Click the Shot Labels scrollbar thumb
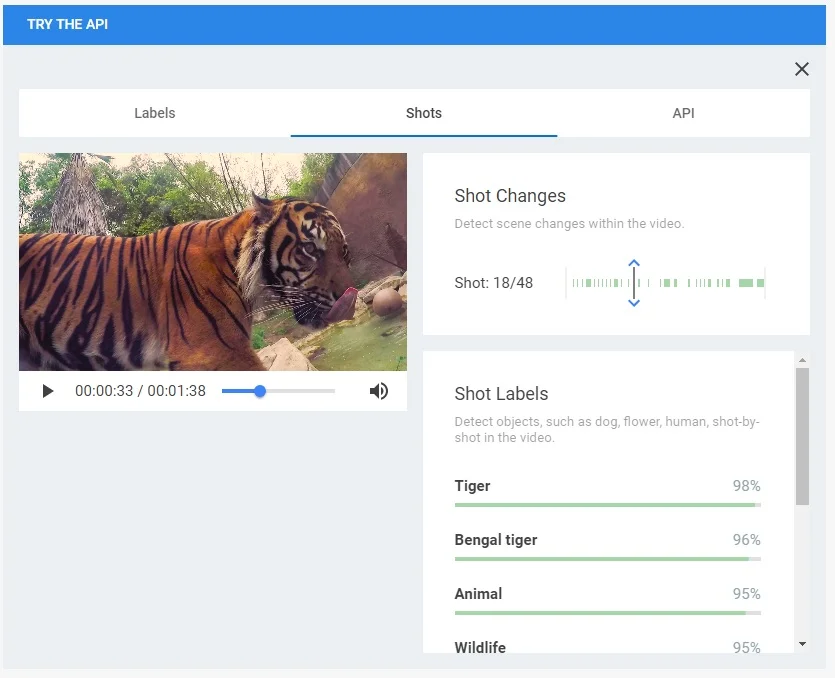 pyautogui.click(x=803, y=436)
